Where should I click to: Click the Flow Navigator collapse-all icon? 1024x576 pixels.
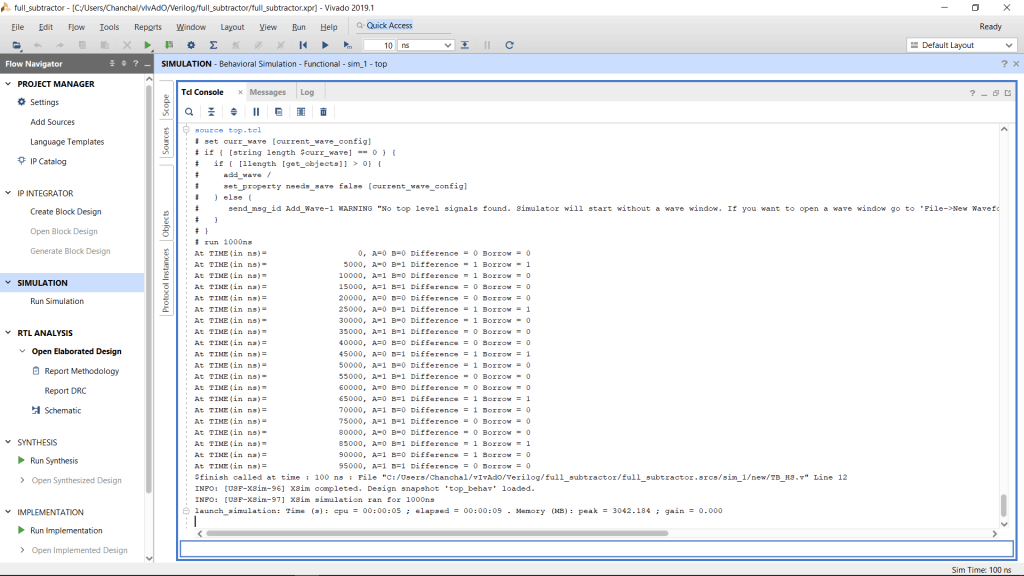(112, 63)
